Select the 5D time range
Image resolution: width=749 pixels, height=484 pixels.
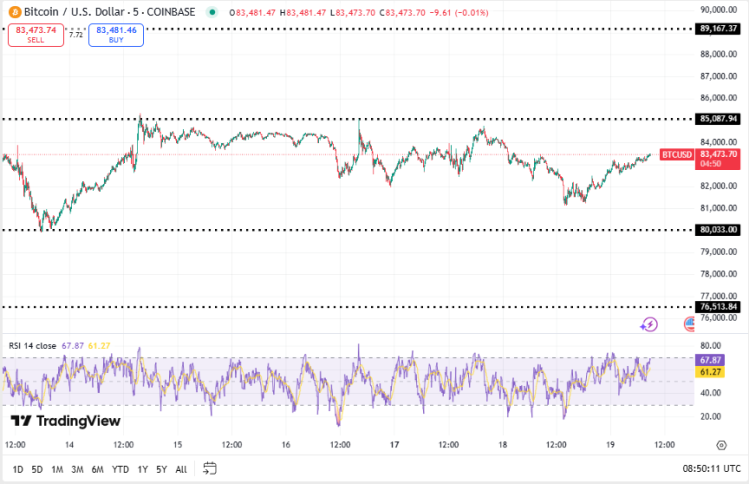coord(37,469)
